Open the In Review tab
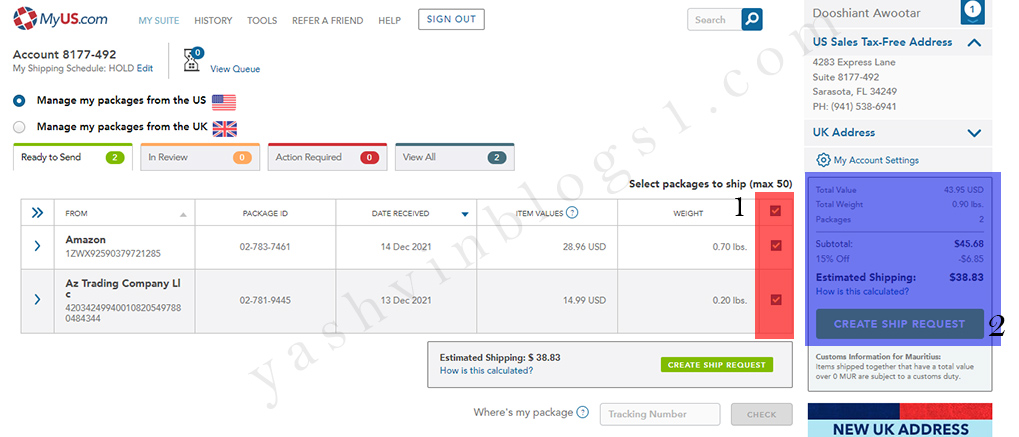This screenshot has width=1019, height=437. (198, 157)
